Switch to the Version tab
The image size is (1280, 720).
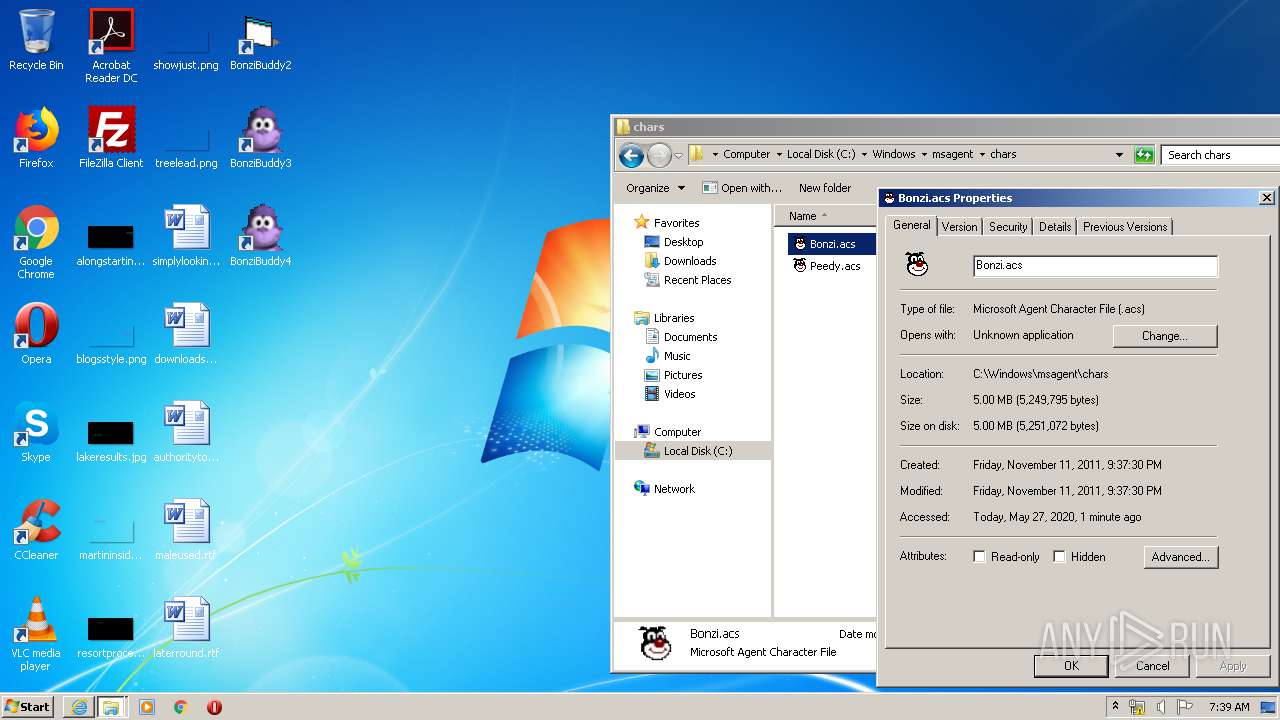[959, 227]
